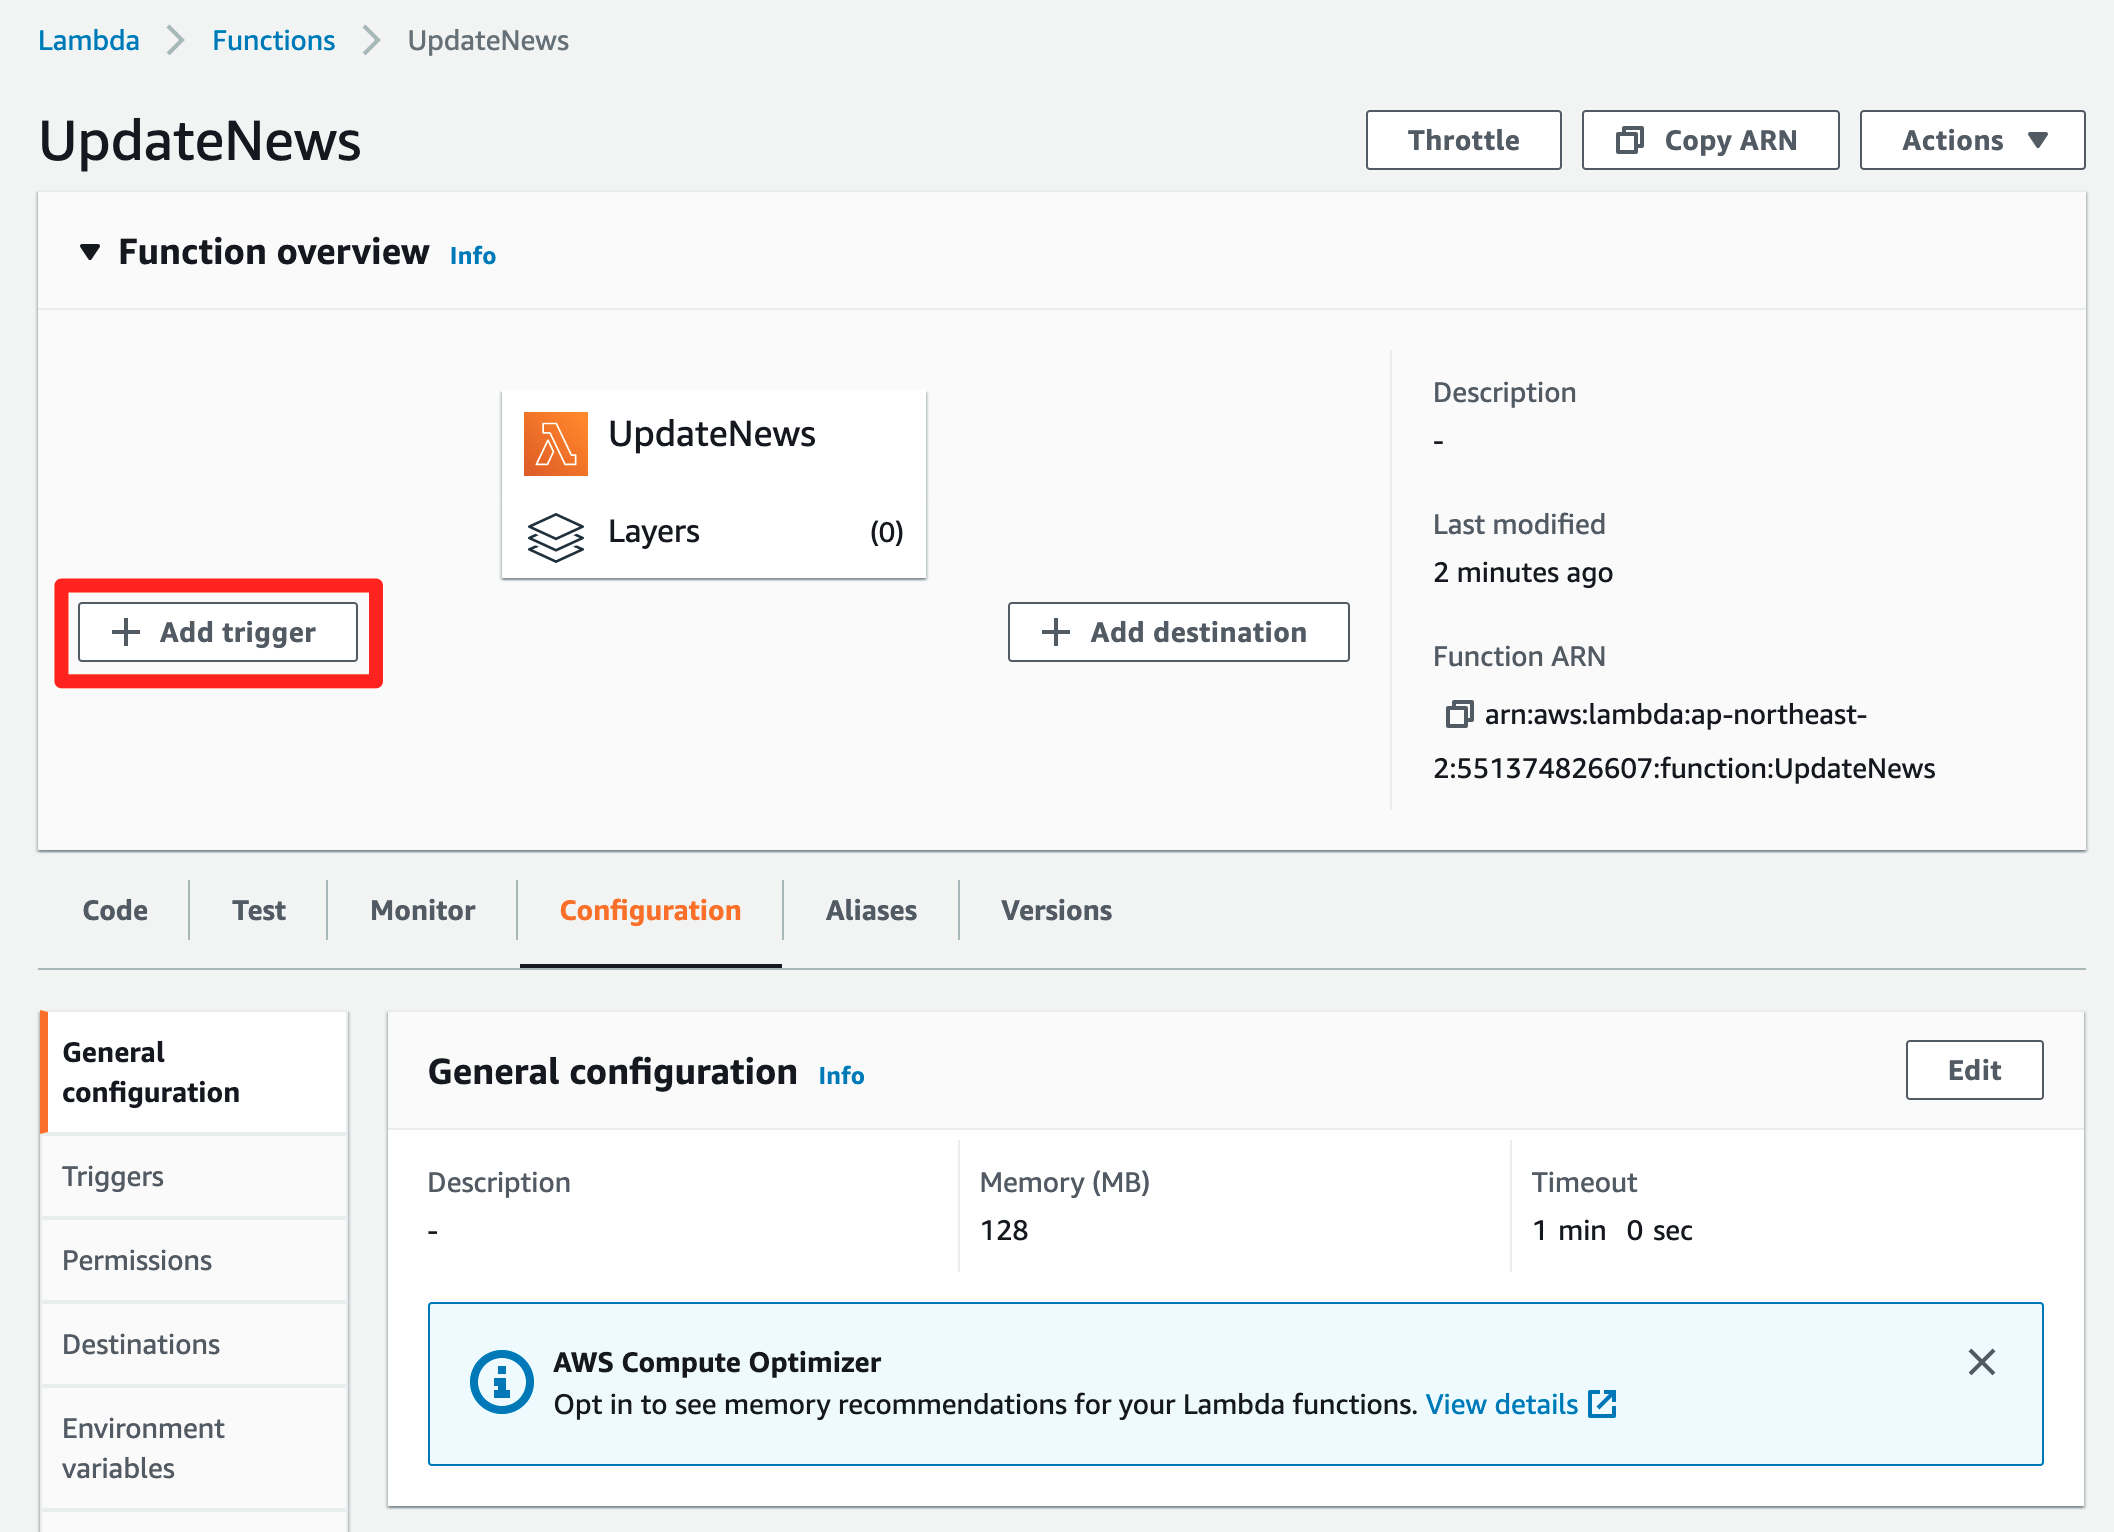2114x1532 pixels.
Task: Open Permissions in the configuration sidebar
Action: point(195,1260)
